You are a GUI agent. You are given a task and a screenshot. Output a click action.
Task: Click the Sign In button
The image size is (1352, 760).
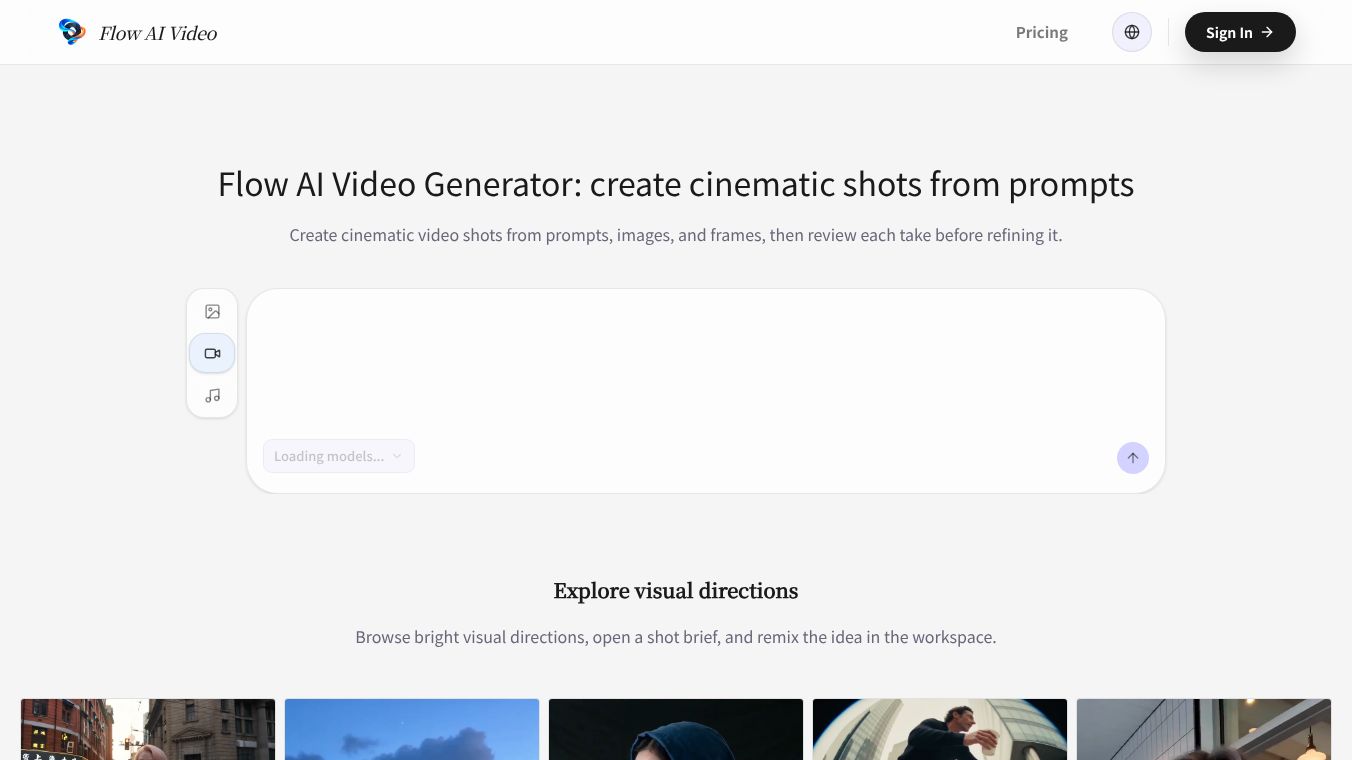coord(1240,32)
